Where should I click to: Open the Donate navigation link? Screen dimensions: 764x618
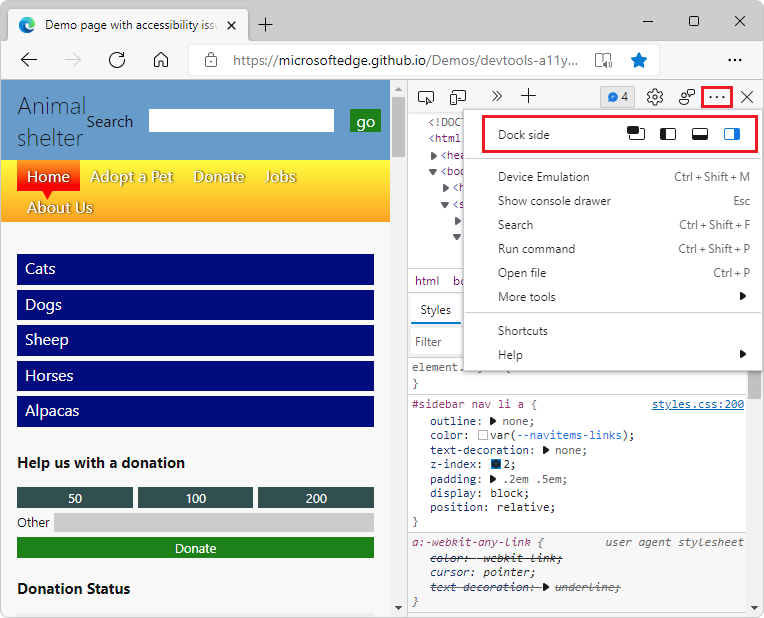click(219, 177)
